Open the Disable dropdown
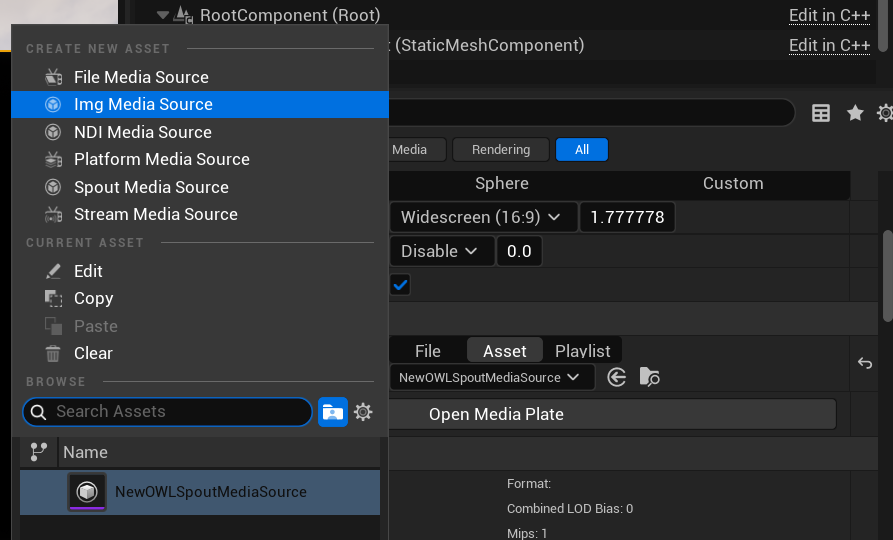 point(442,251)
